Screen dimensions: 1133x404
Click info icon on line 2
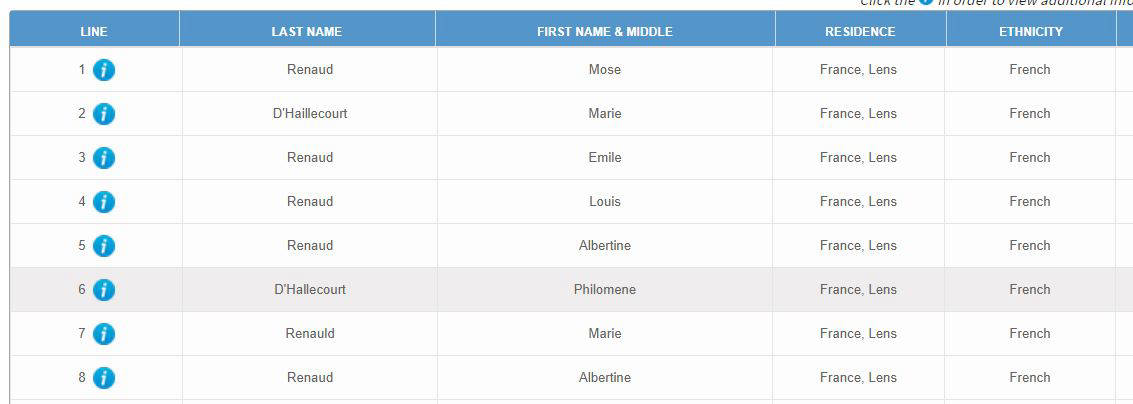pyautogui.click(x=104, y=114)
